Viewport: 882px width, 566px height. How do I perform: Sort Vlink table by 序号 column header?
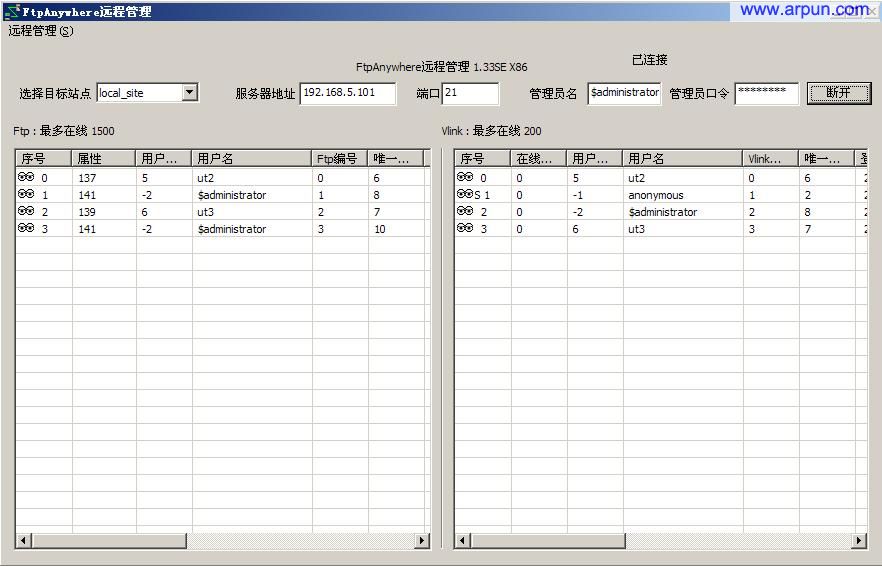(x=482, y=158)
